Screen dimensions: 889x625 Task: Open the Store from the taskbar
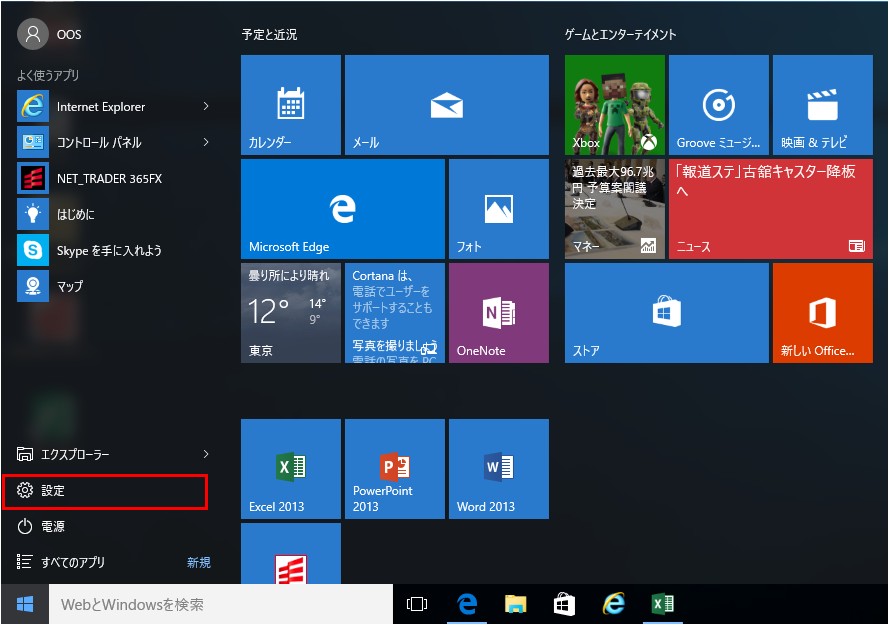pos(564,605)
